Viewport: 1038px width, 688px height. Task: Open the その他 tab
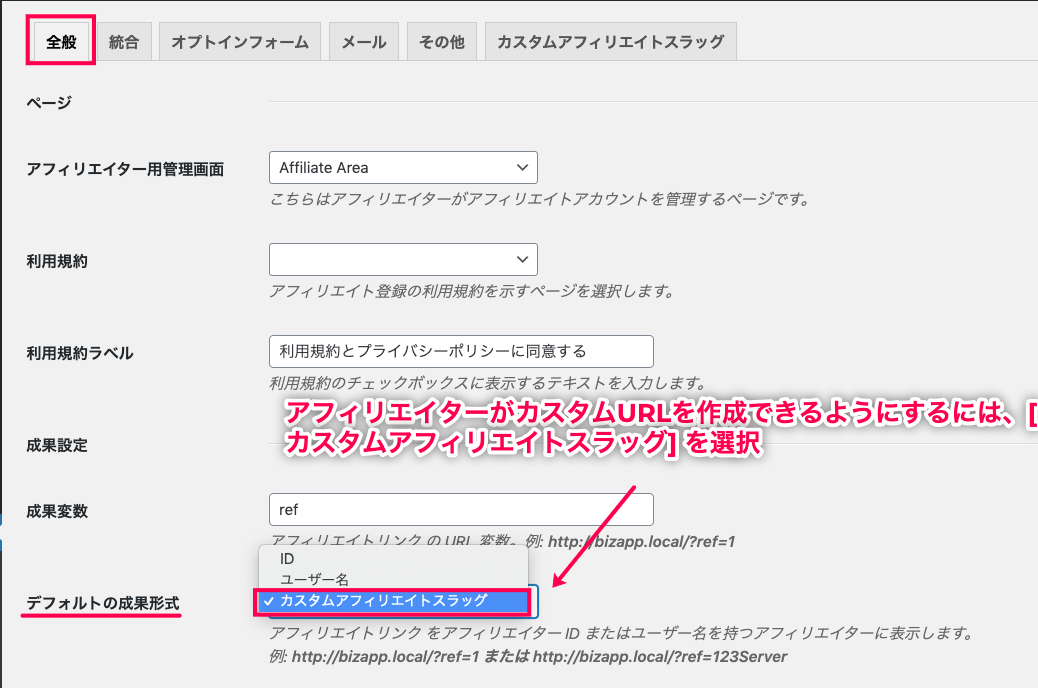pos(442,42)
